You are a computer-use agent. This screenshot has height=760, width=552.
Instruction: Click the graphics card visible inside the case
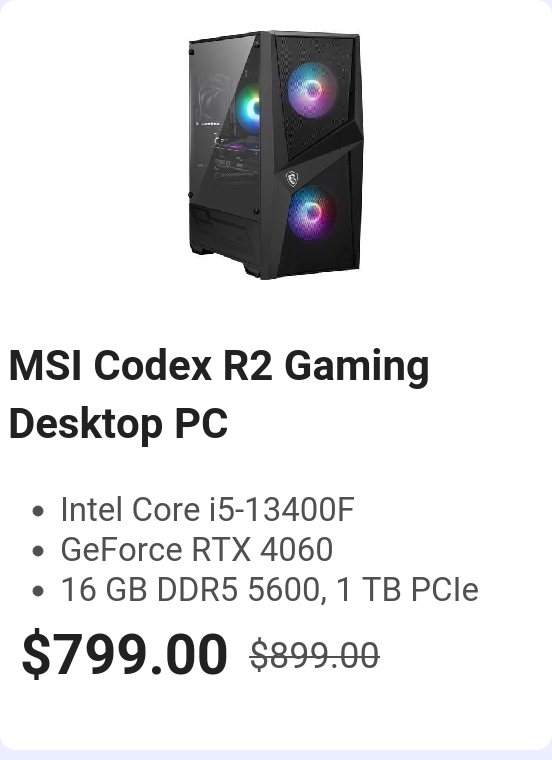click(235, 145)
